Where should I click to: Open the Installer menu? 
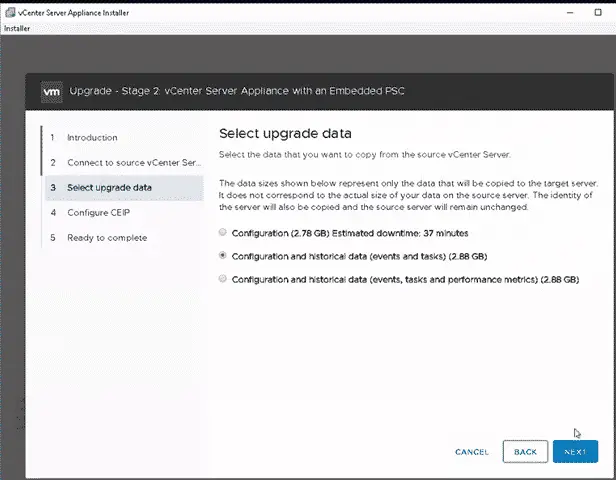coord(17,28)
